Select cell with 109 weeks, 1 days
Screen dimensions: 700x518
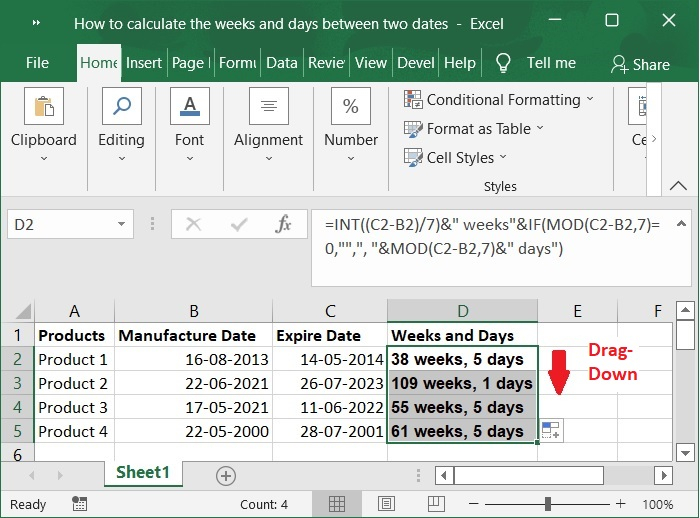462,383
